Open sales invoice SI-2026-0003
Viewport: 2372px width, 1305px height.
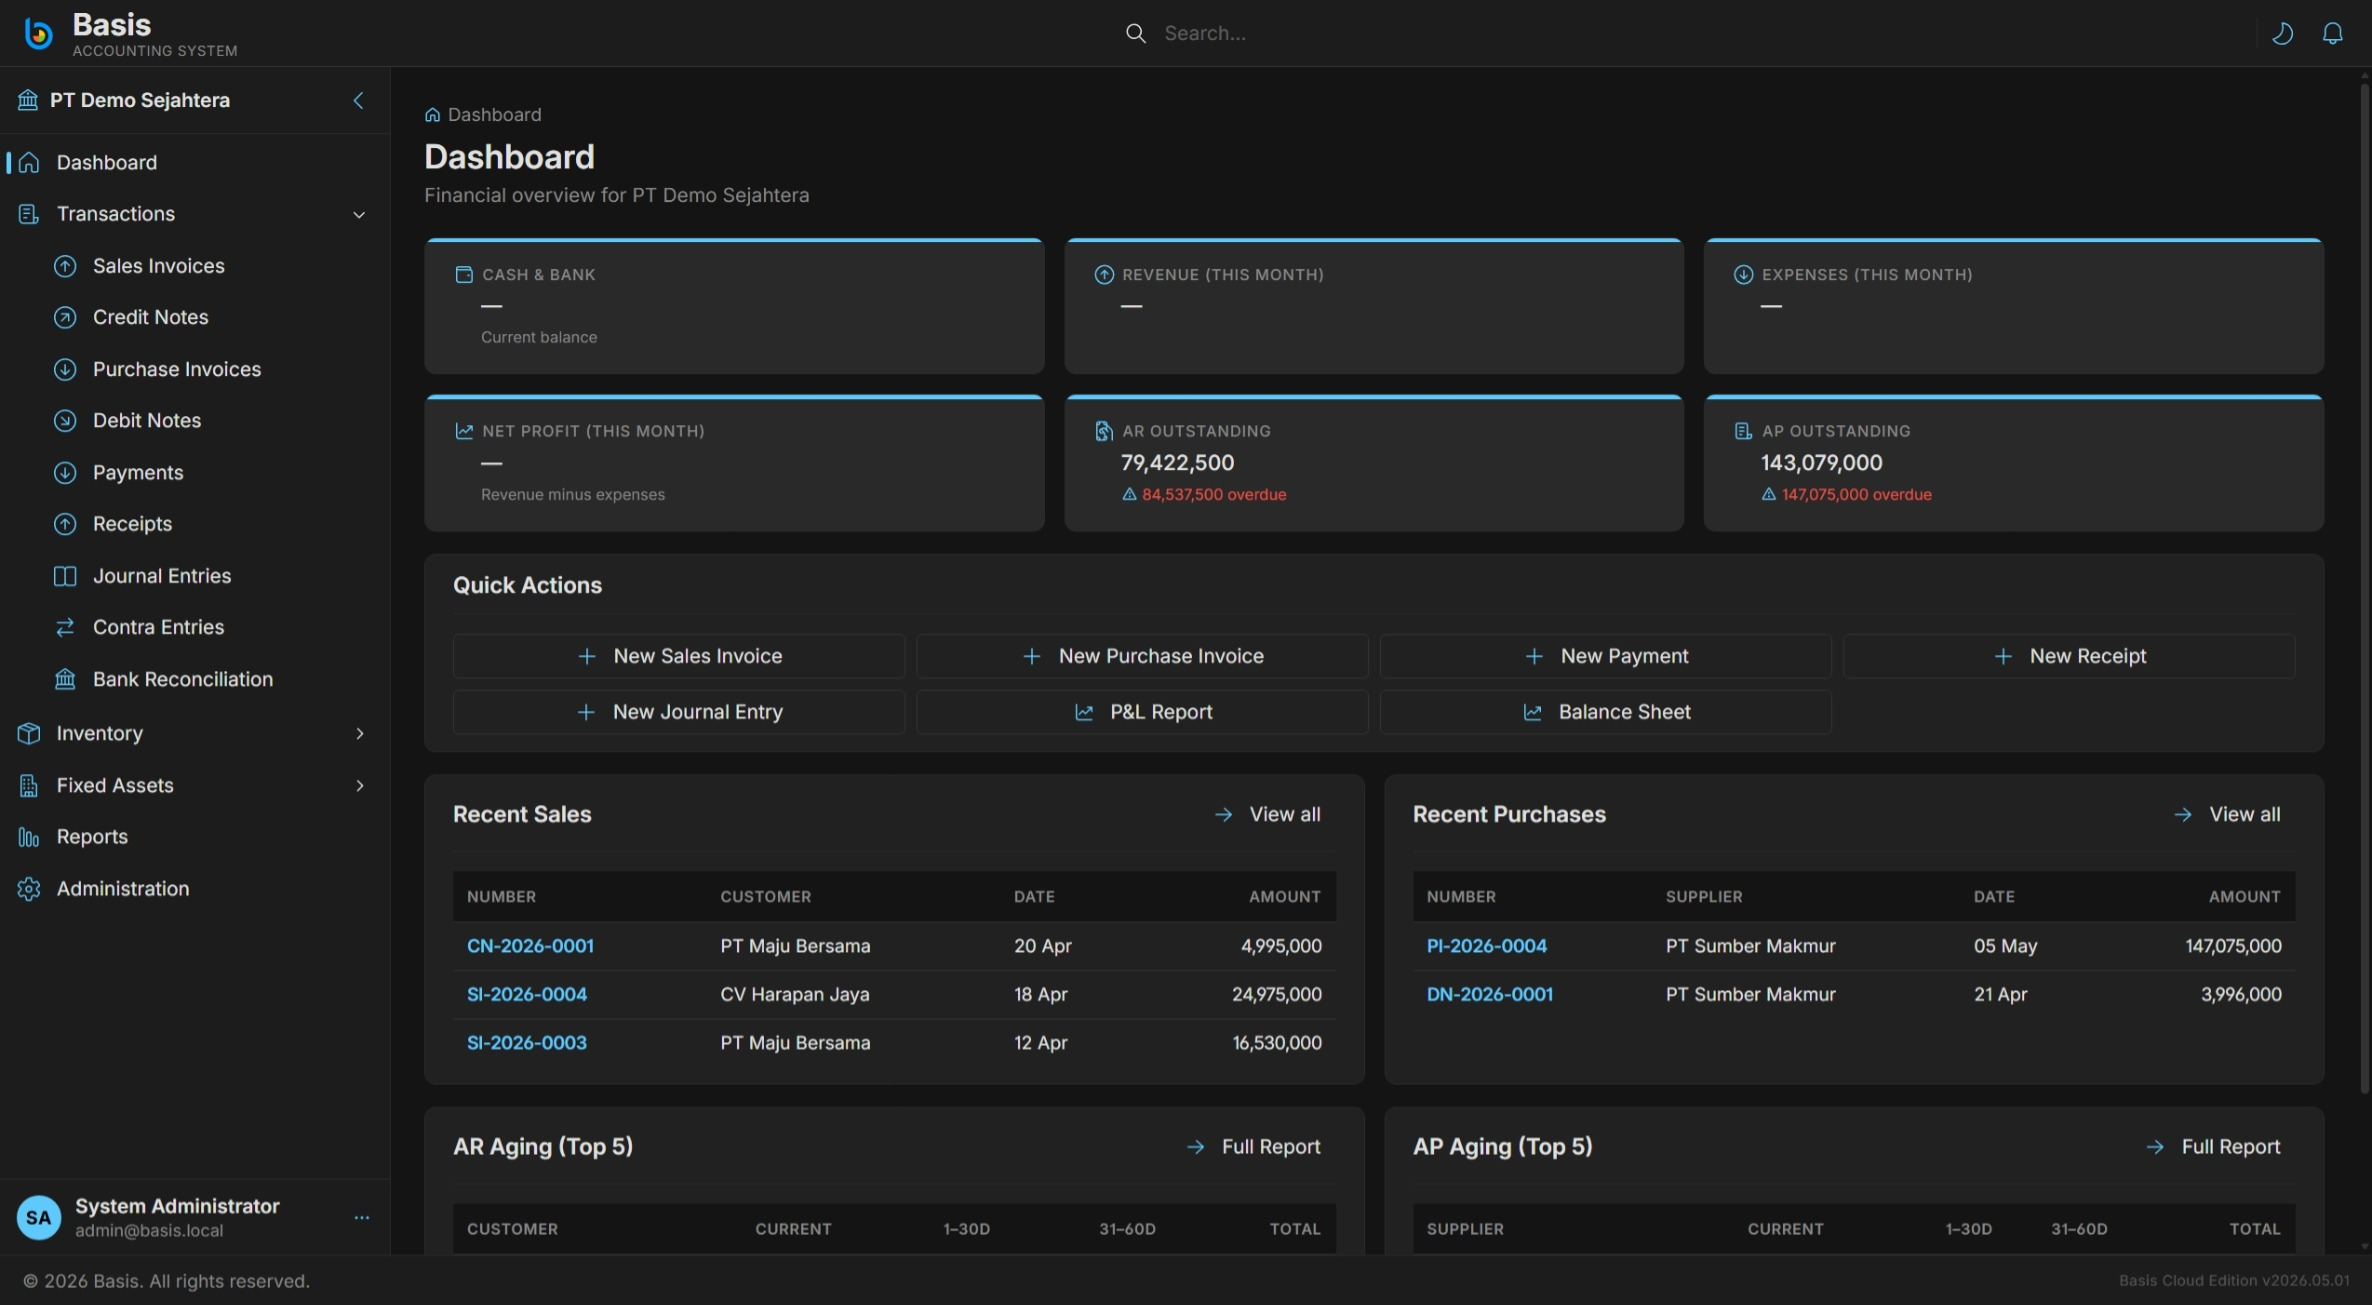coord(527,1042)
